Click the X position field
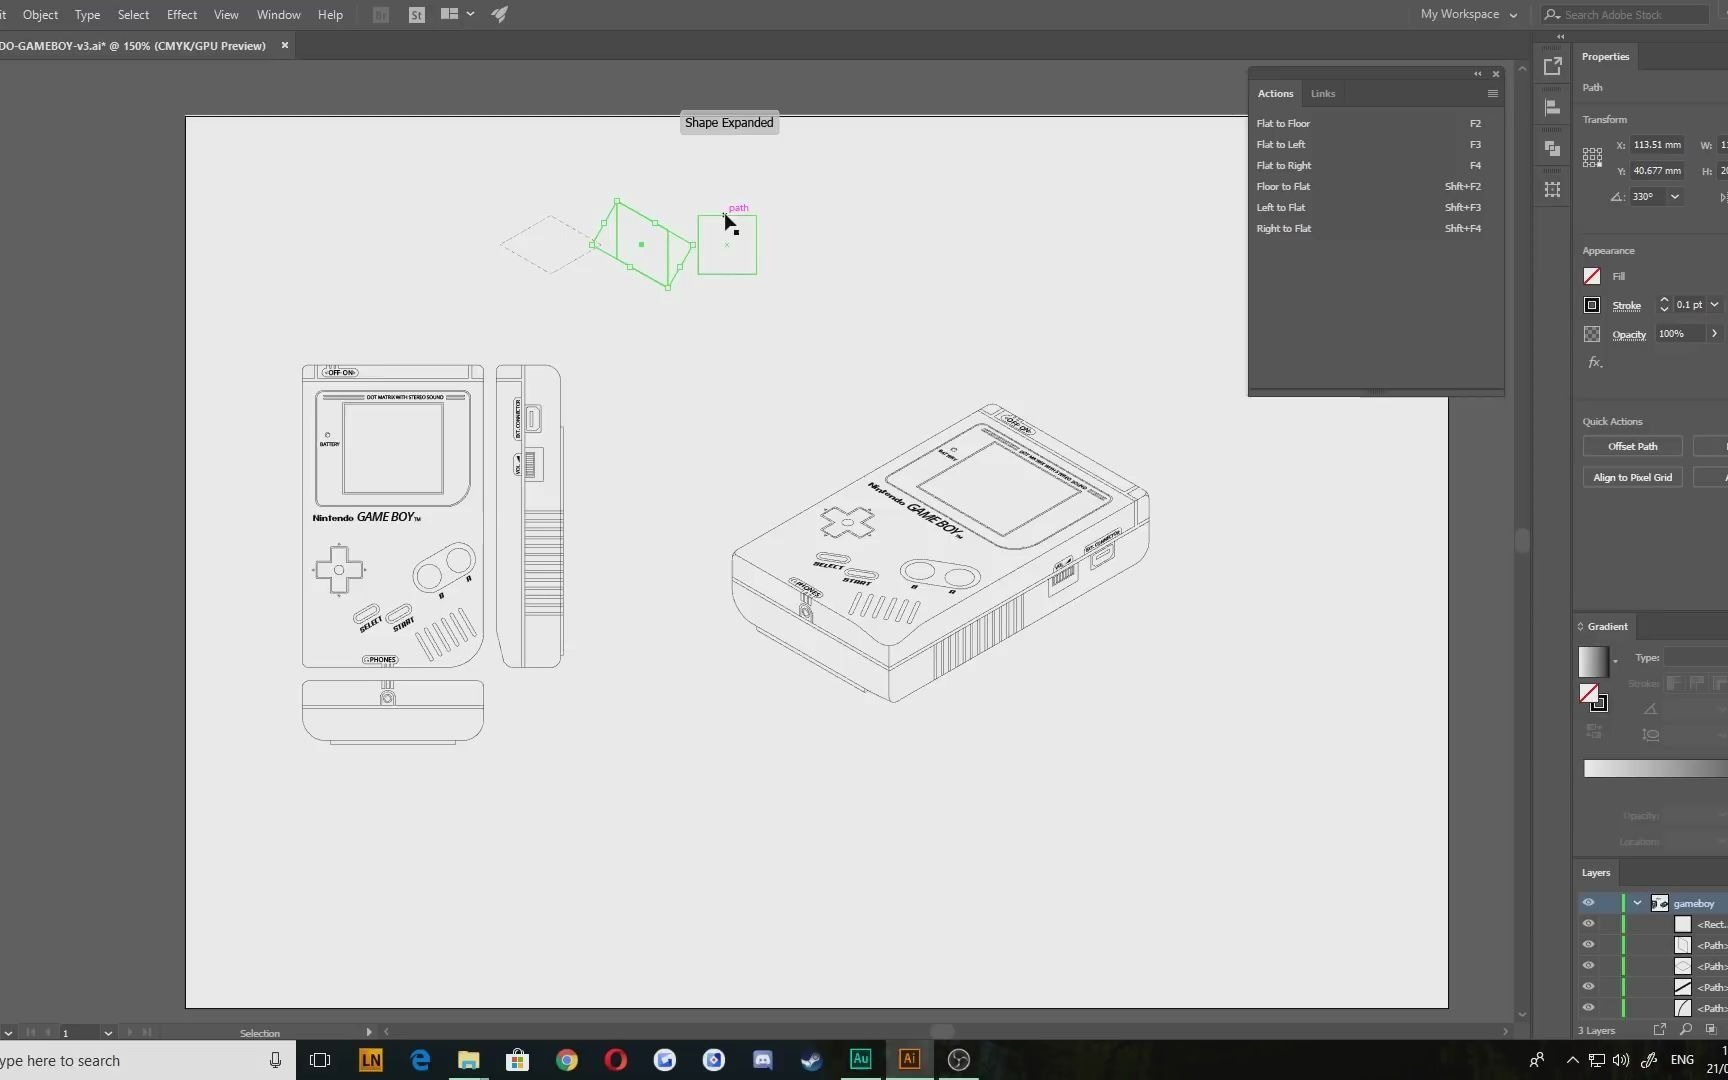Screen dimensions: 1728x1080 tap(1658, 145)
